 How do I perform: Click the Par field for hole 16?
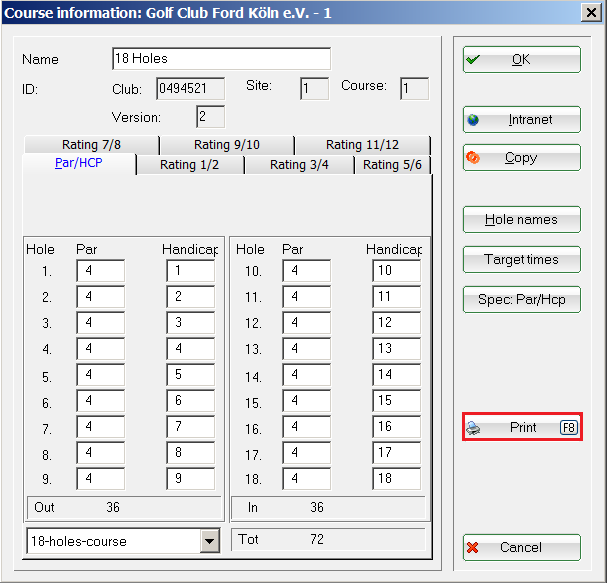coord(307,427)
